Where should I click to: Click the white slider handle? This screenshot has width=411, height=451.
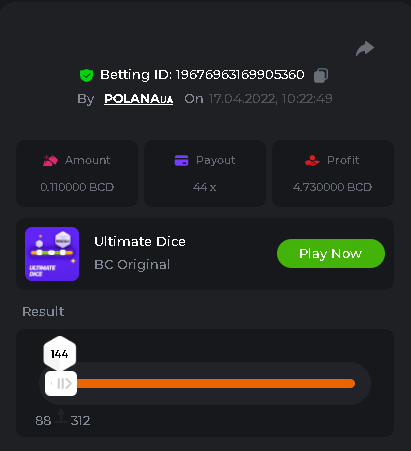pyautogui.click(x=61, y=383)
